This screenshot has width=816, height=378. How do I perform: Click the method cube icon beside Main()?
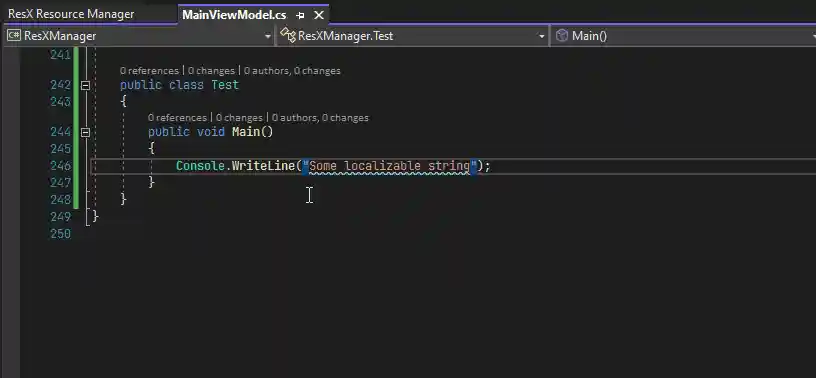561,36
